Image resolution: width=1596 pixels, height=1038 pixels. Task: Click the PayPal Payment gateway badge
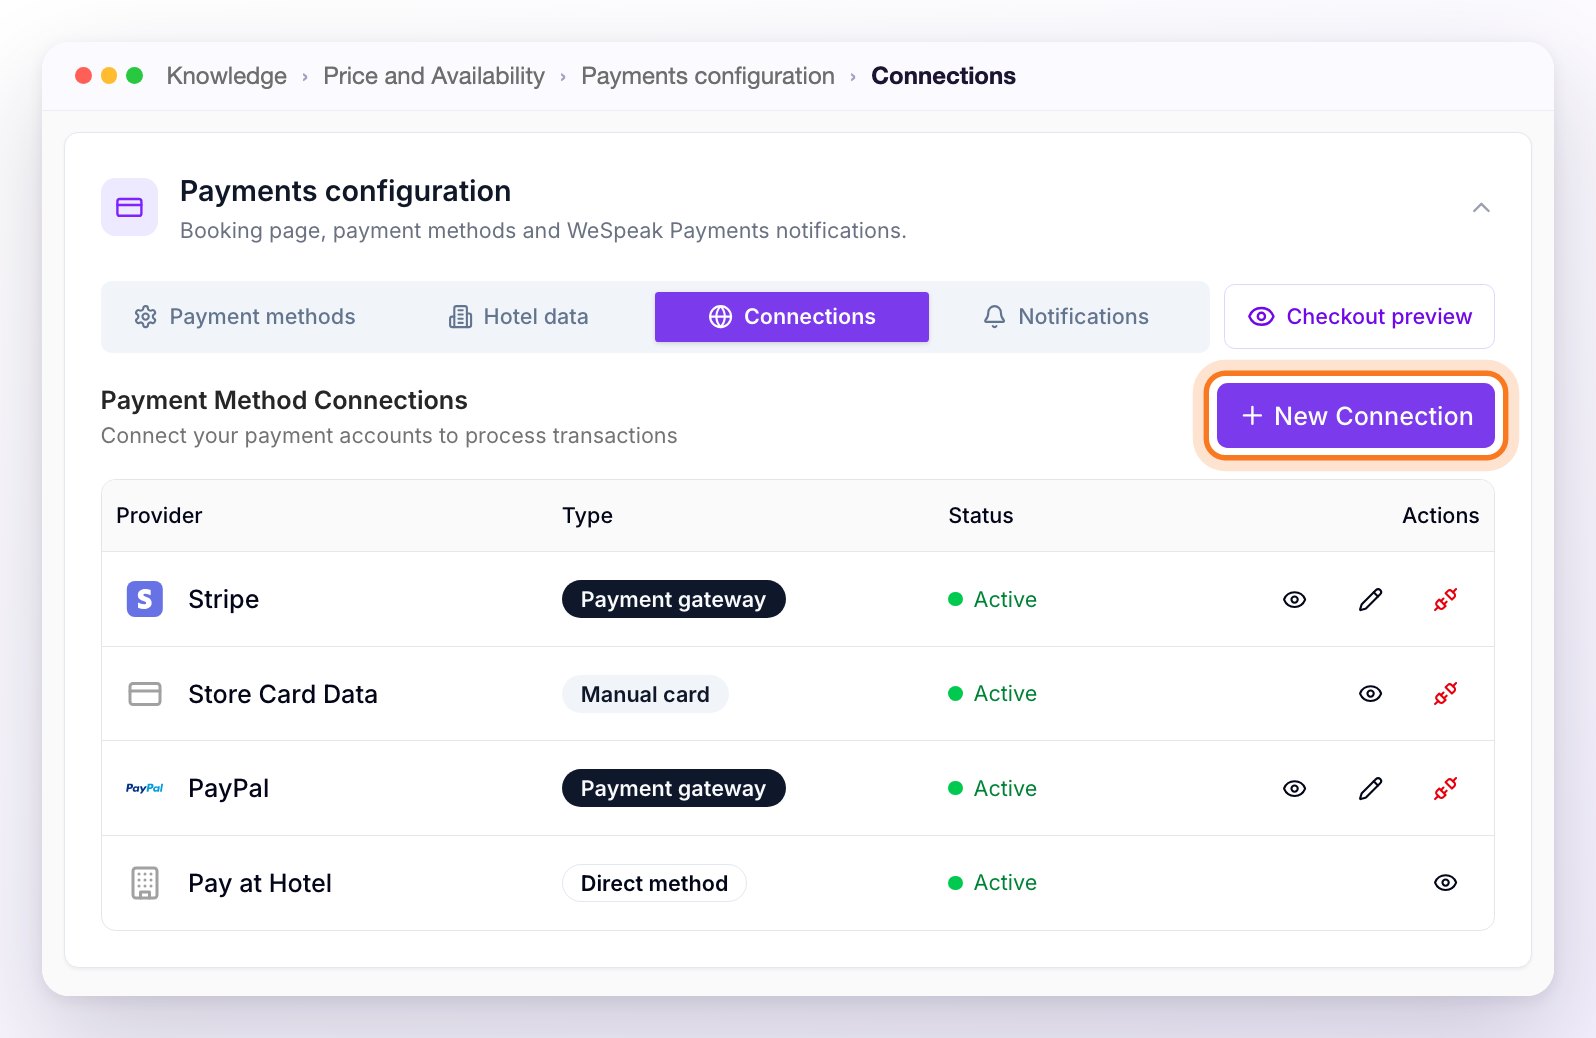tap(673, 788)
